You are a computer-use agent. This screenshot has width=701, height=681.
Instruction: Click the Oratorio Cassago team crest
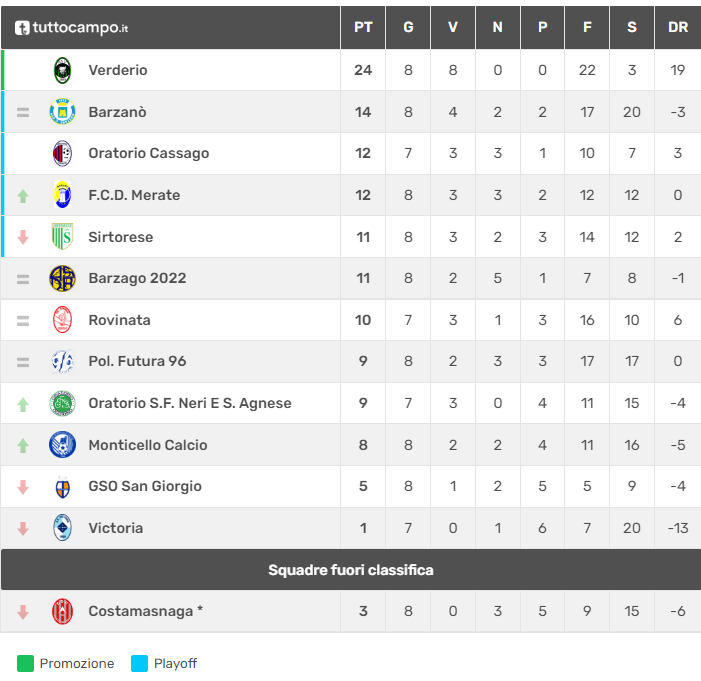click(62, 153)
